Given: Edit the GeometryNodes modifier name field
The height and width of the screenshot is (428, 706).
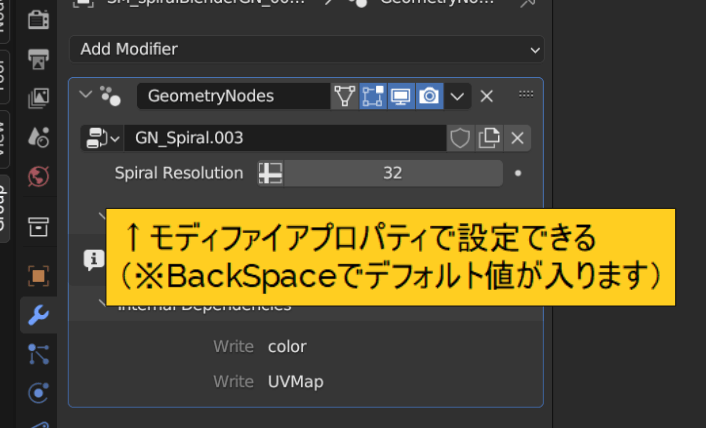Looking at the screenshot, I should click(233, 96).
